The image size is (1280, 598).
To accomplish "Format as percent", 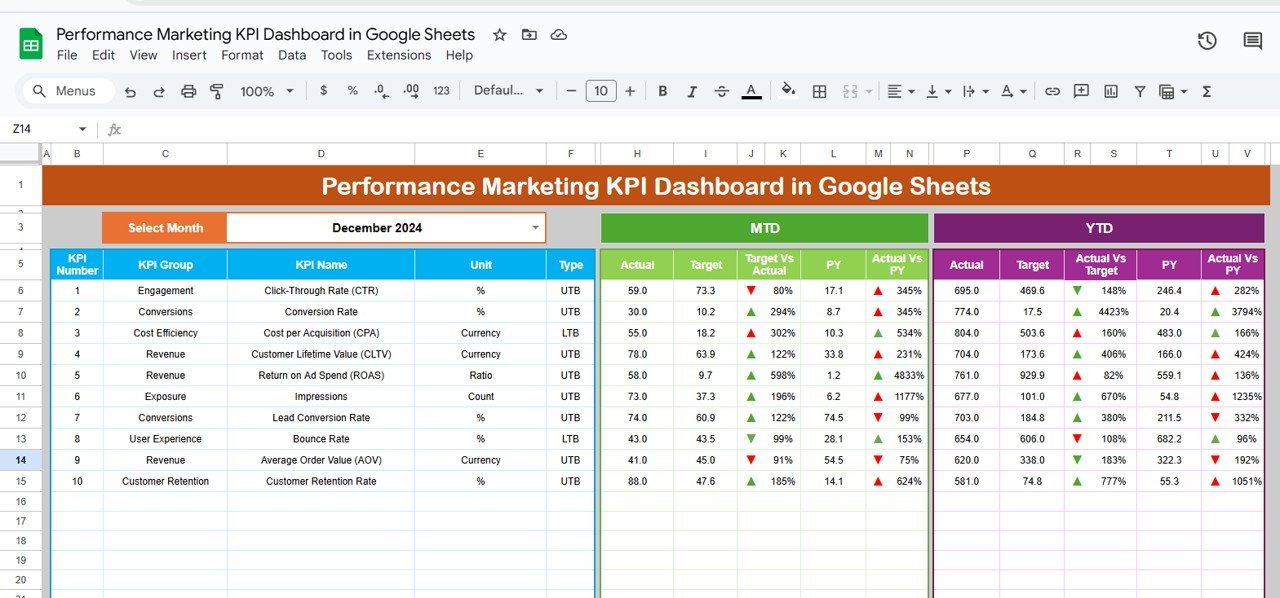I will click(352, 91).
